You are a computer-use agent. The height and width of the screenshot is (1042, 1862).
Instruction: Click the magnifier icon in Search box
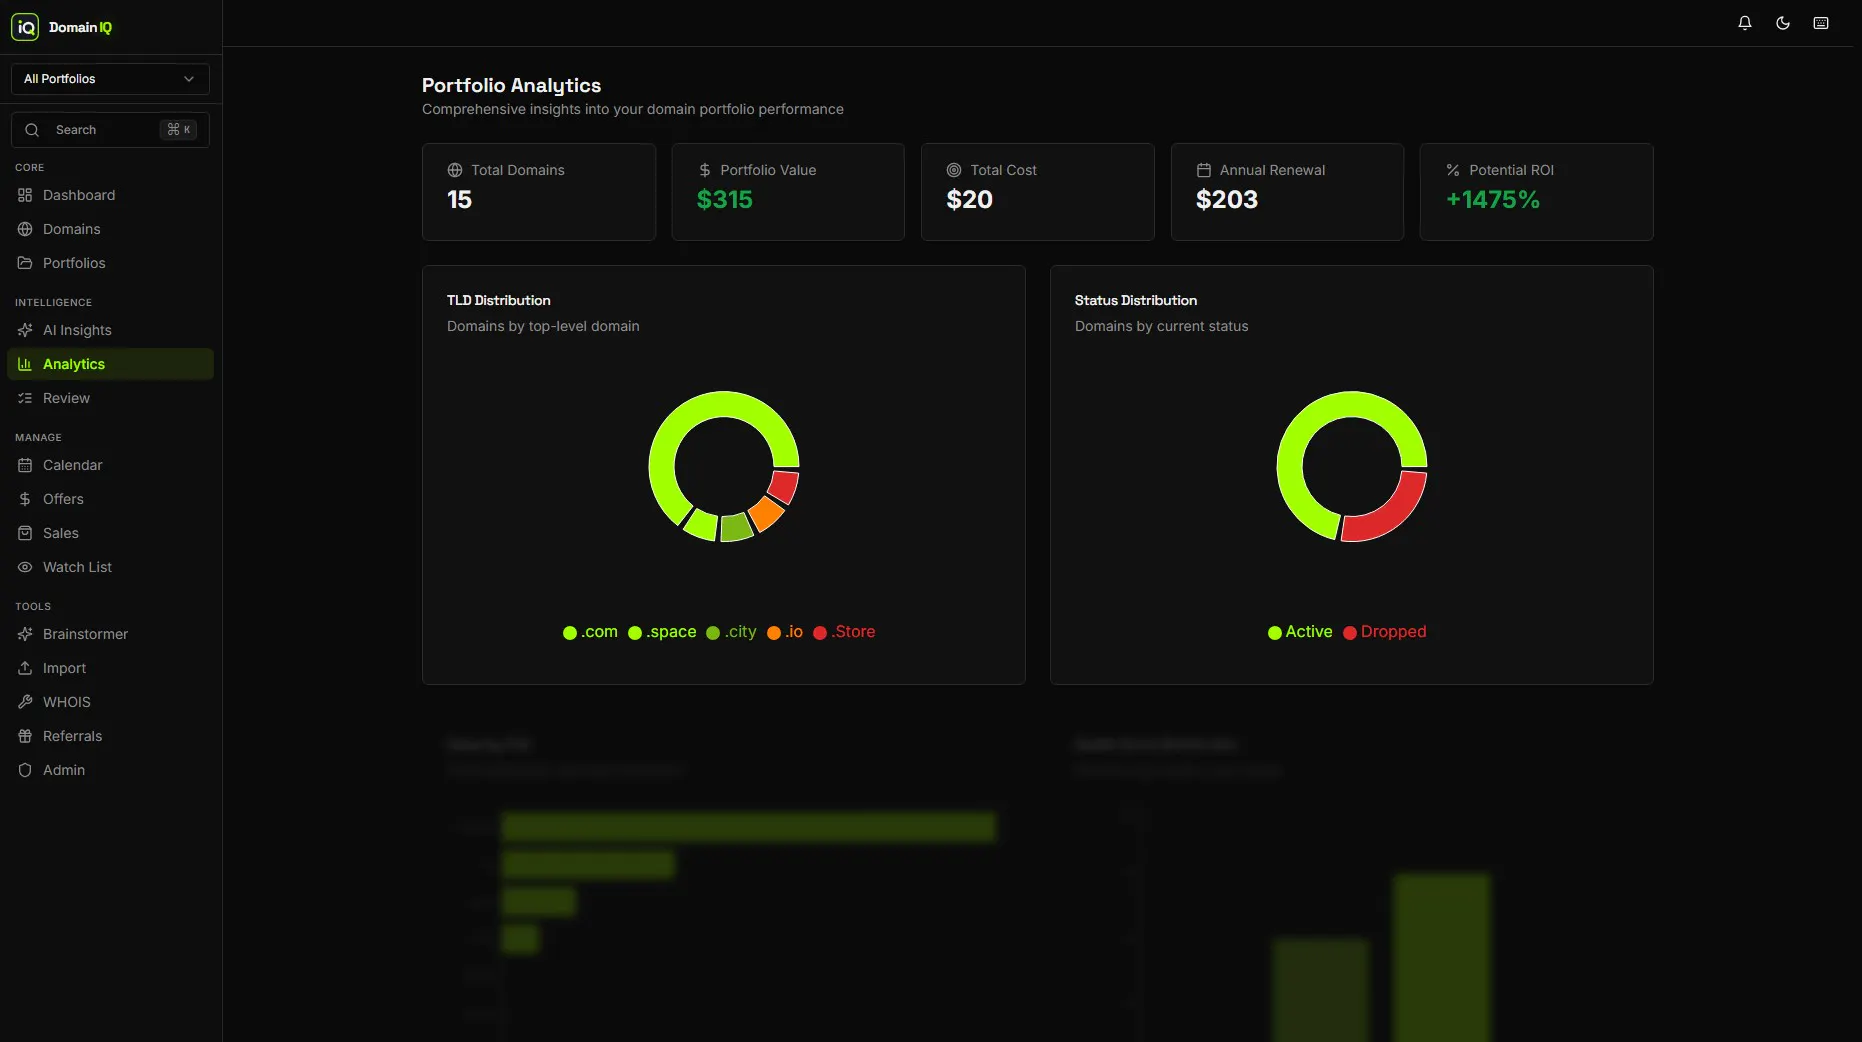click(32, 130)
